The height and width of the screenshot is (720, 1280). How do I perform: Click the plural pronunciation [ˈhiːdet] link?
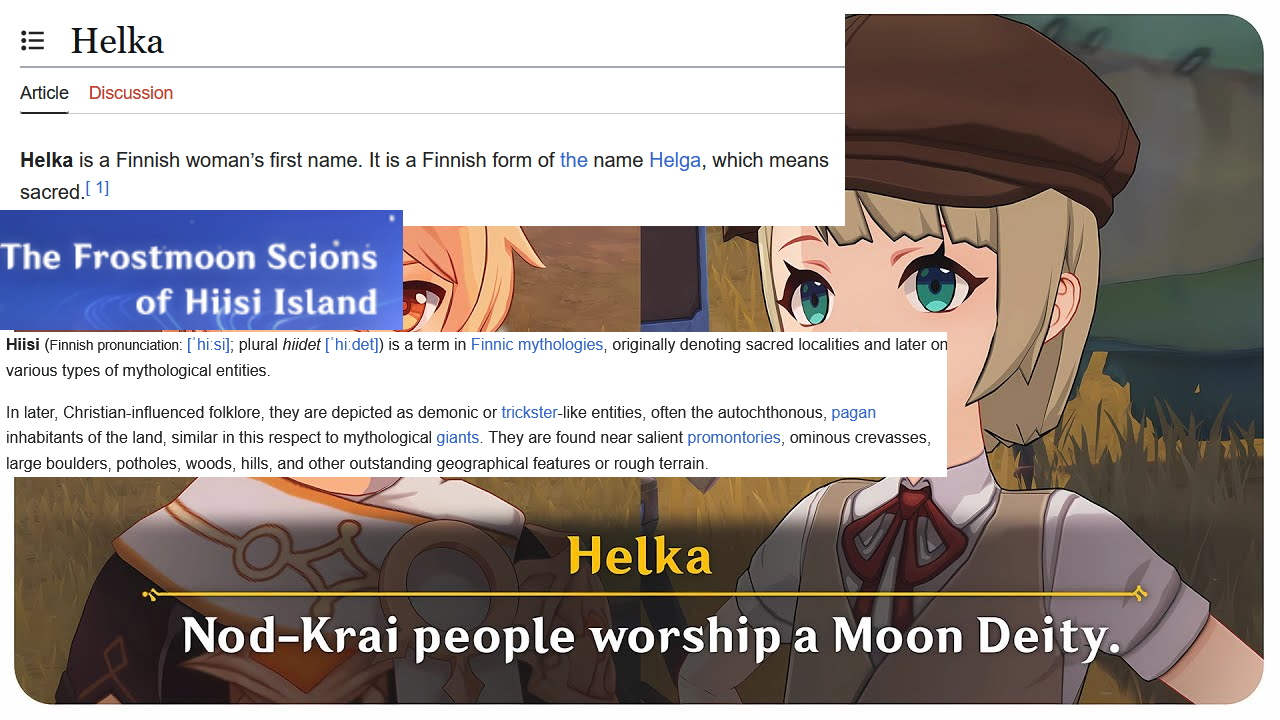pyautogui.click(x=353, y=344)
